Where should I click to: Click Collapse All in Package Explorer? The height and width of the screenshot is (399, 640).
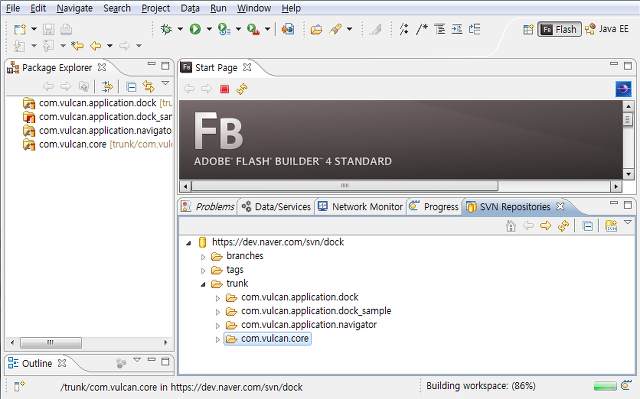click(131, 86)
